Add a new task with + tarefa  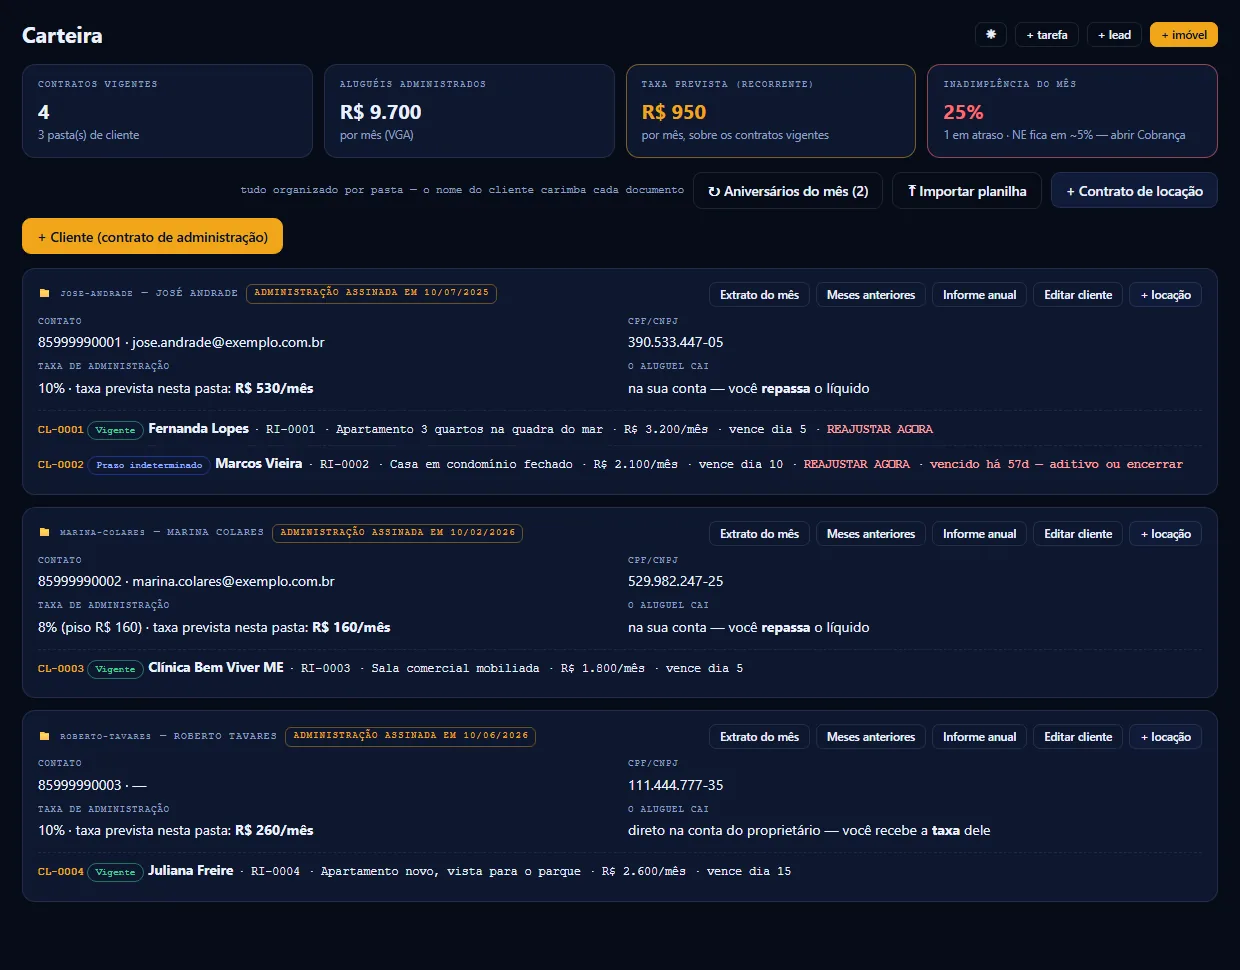1047,34
